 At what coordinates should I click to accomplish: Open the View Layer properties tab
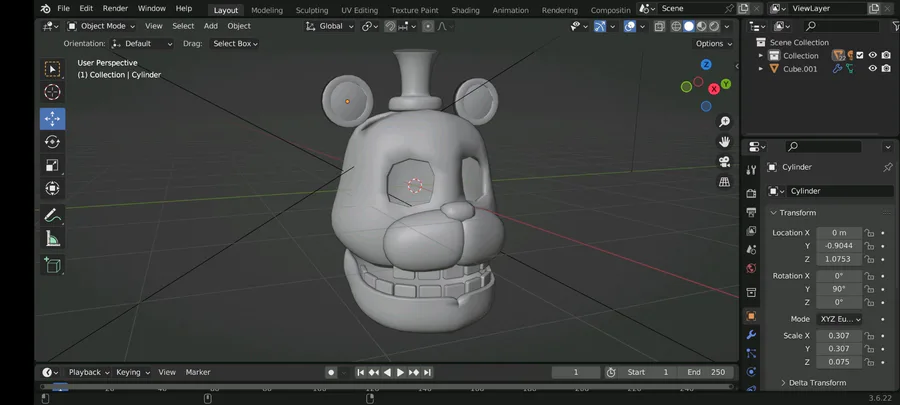point(751,231)
